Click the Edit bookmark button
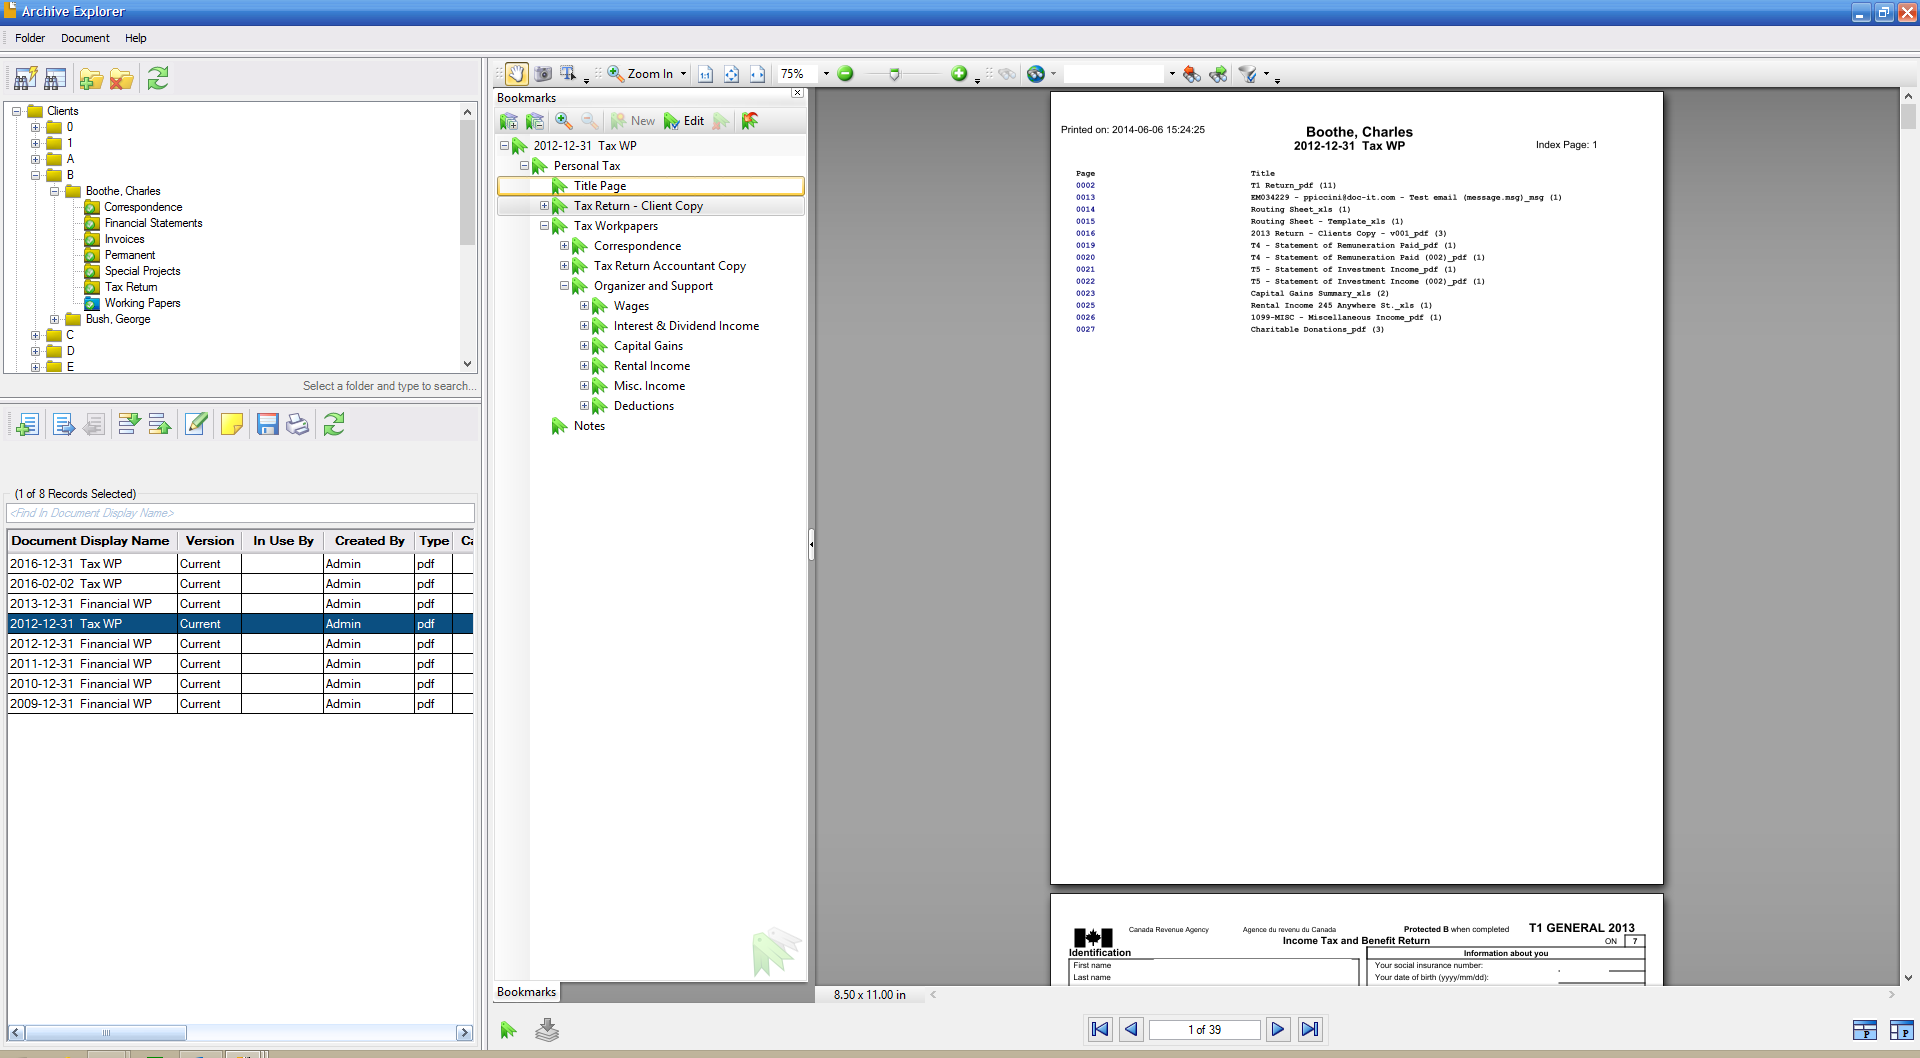This screenshot has height=1058, width=1920. (x=684, y=120)
